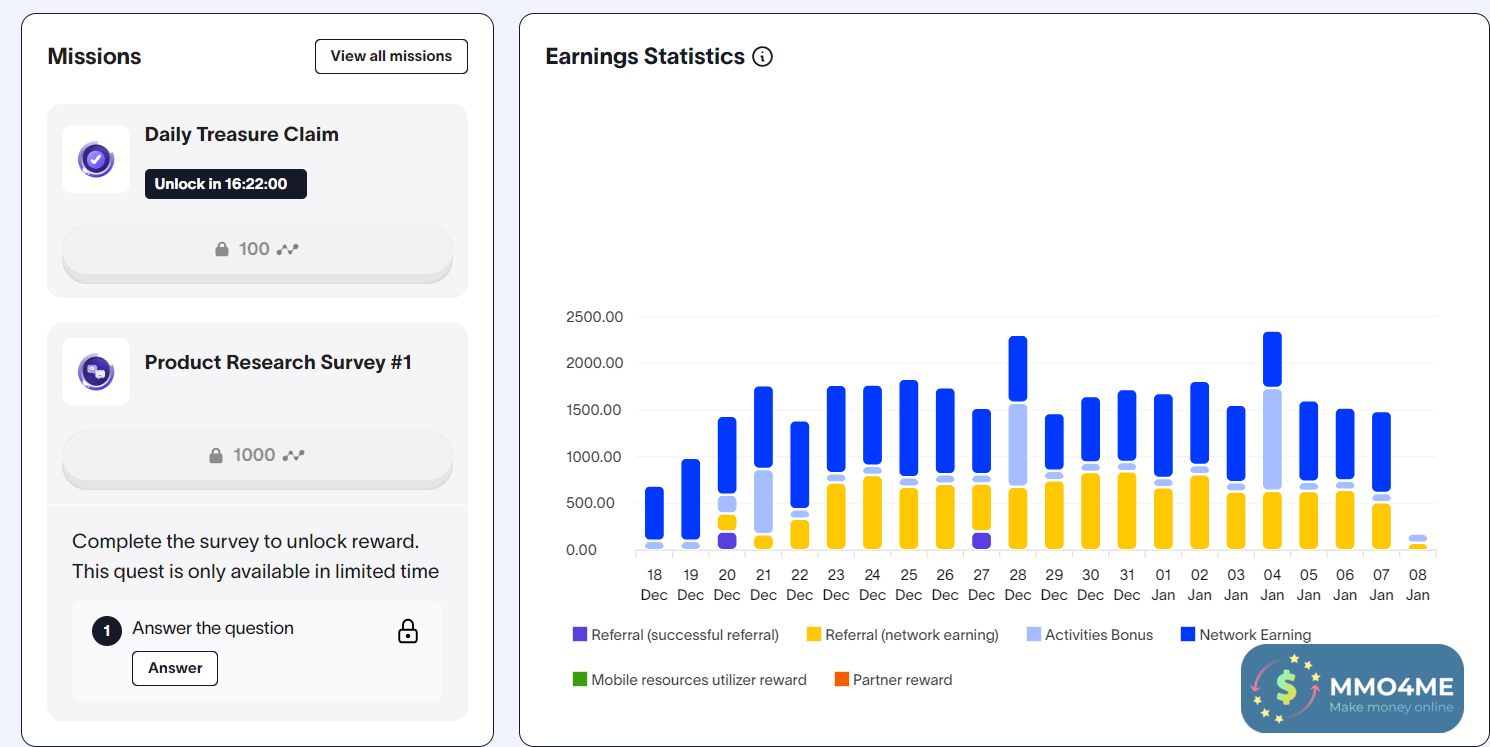
Task: Click the 01 Jan yellow segment
Action: (1163, 519)
